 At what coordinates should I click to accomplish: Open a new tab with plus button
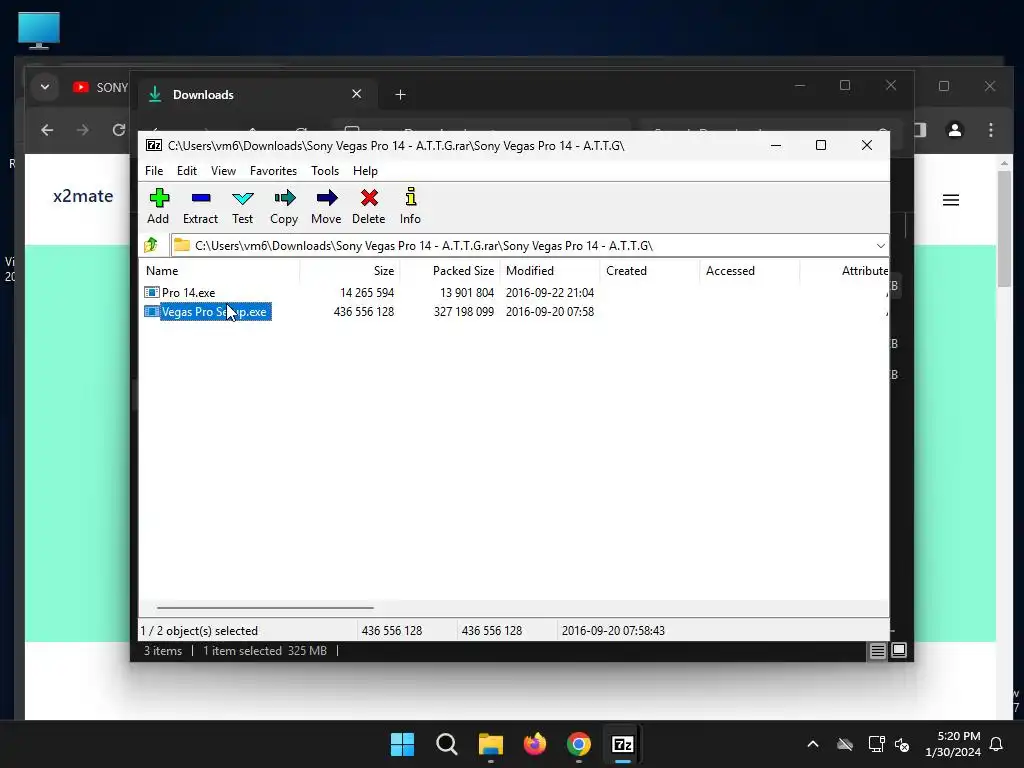400,95
